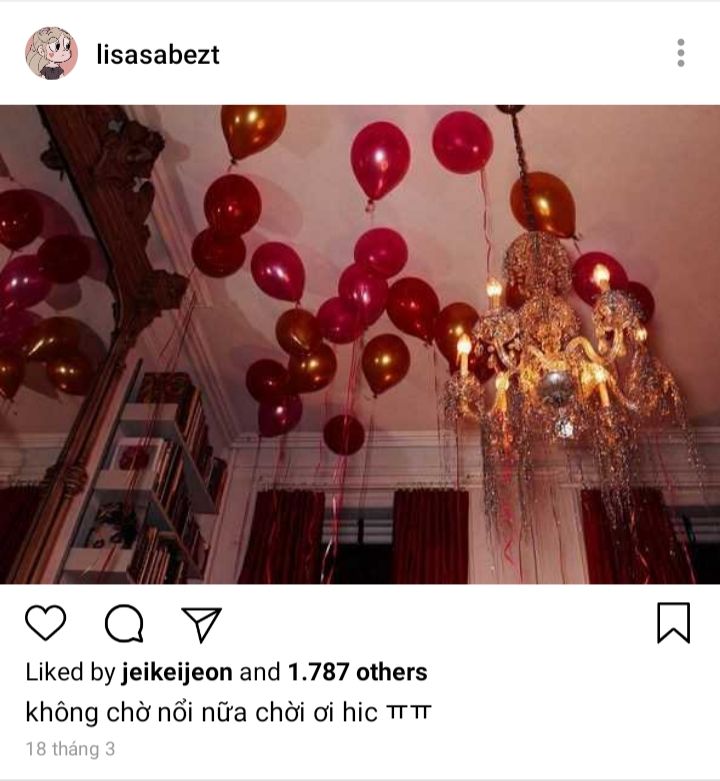Open jeikeijeon's profile from the likes line
720x781 pixels.
(177, 672)
